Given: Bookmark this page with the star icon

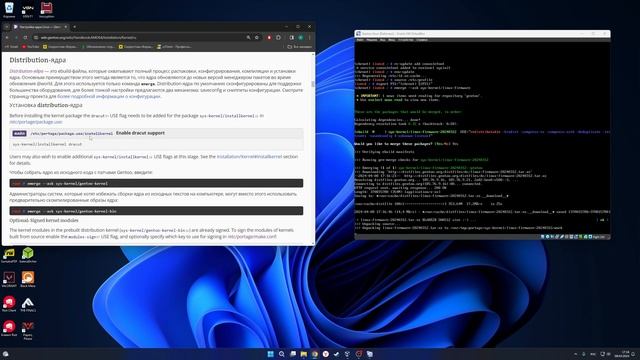Looking at the screenshot, I should 257,38.
